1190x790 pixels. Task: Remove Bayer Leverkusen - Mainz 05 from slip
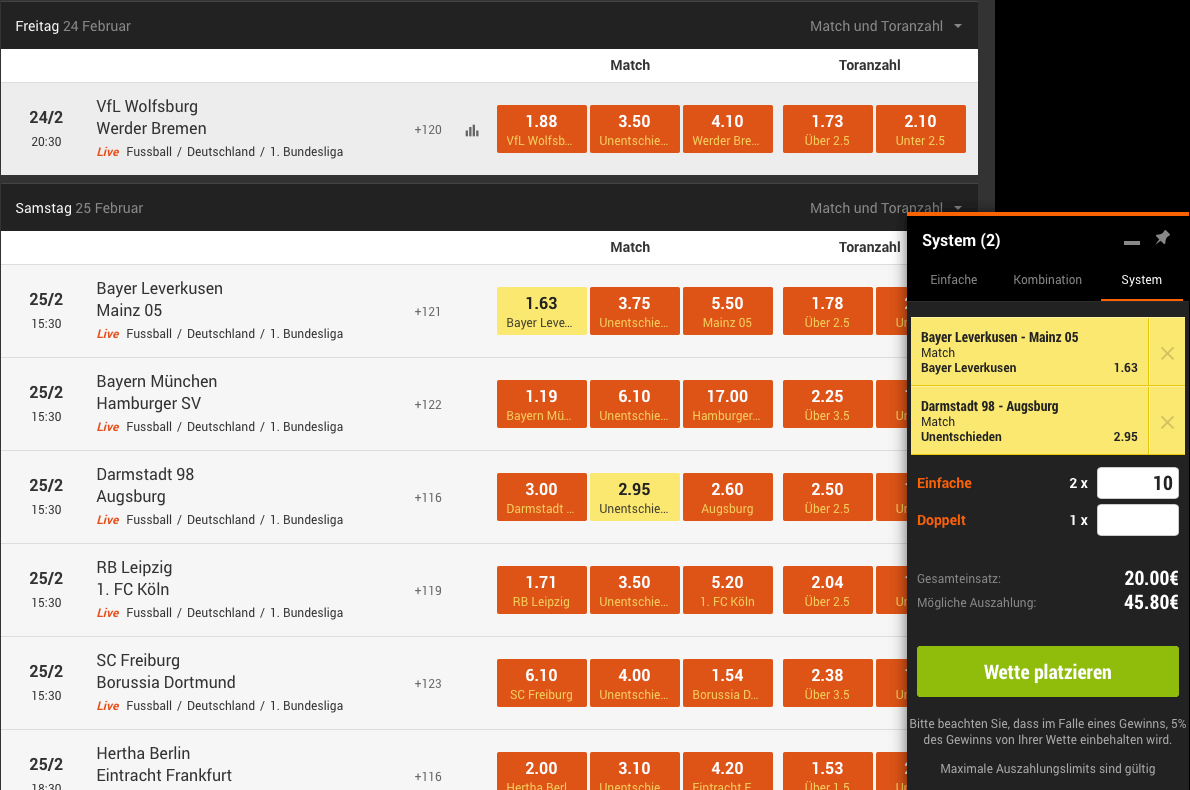(1167, 353)
